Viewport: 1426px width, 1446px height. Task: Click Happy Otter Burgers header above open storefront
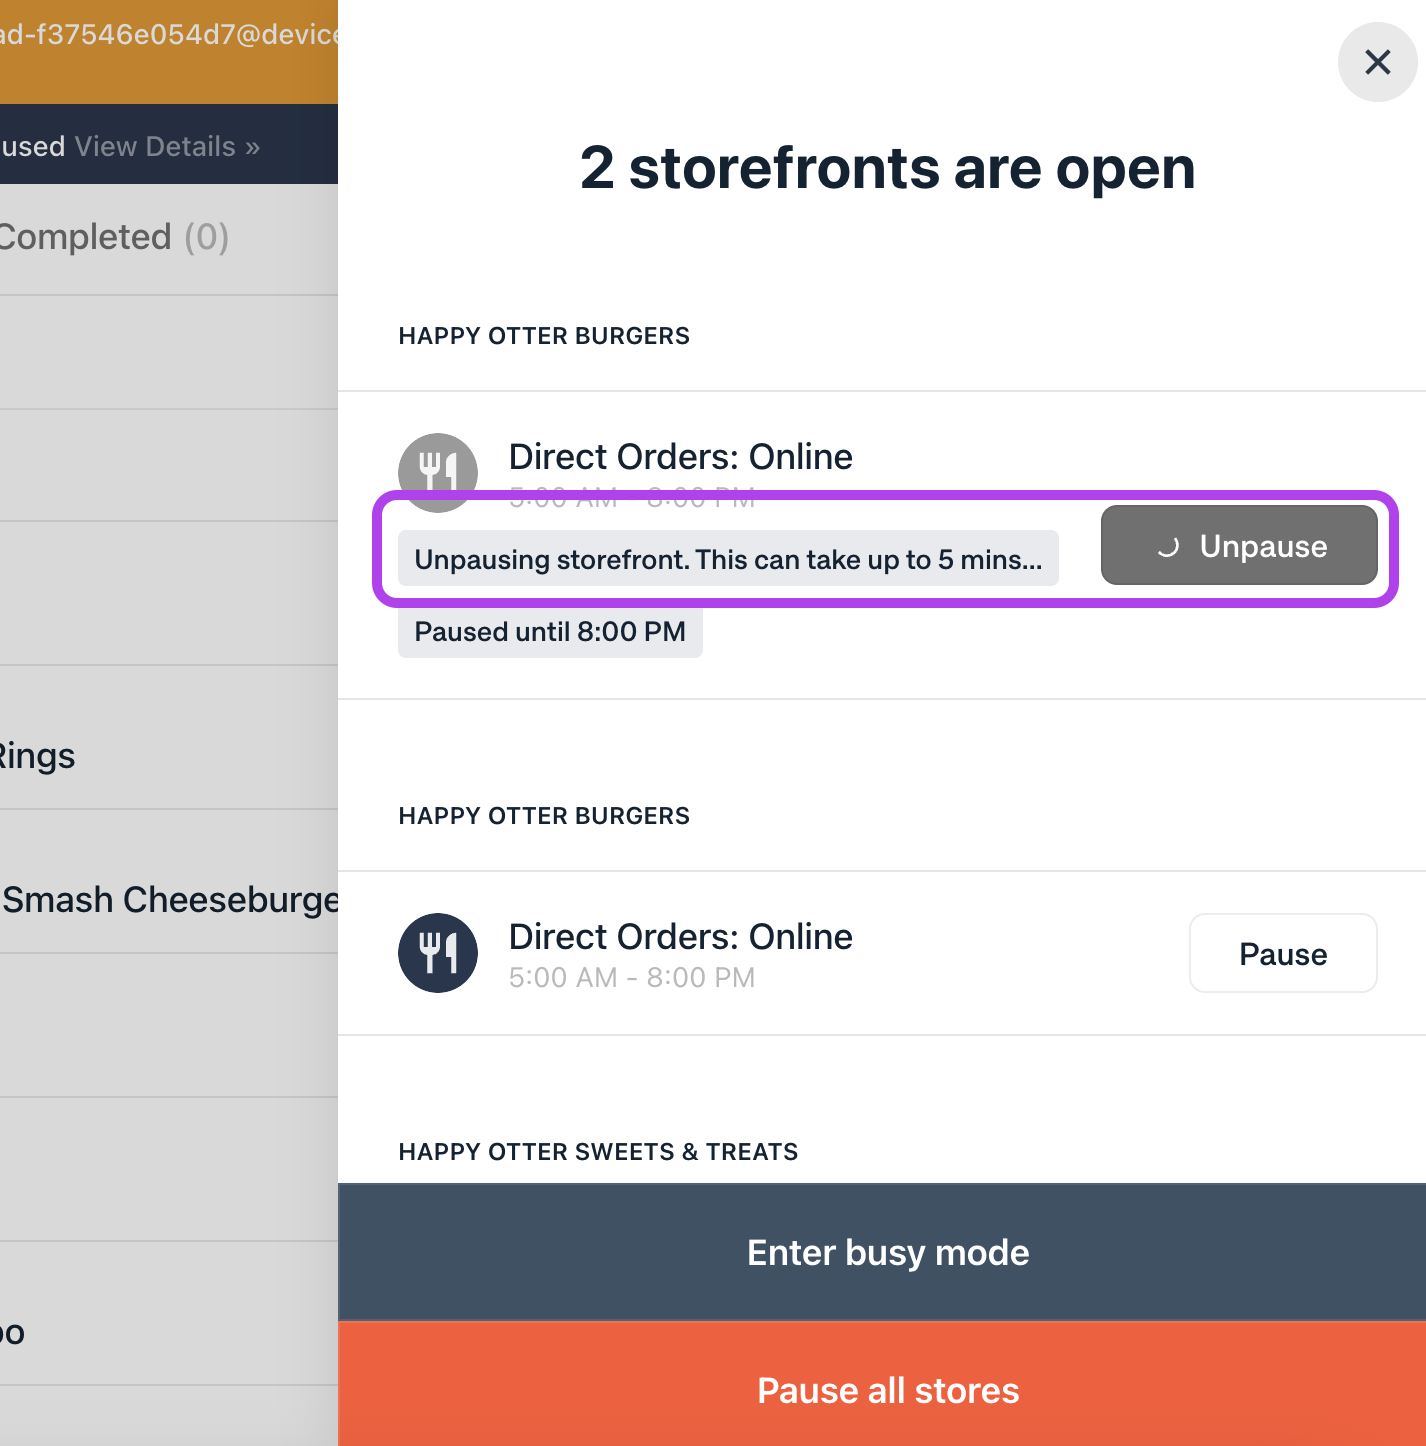pos(544,816)
